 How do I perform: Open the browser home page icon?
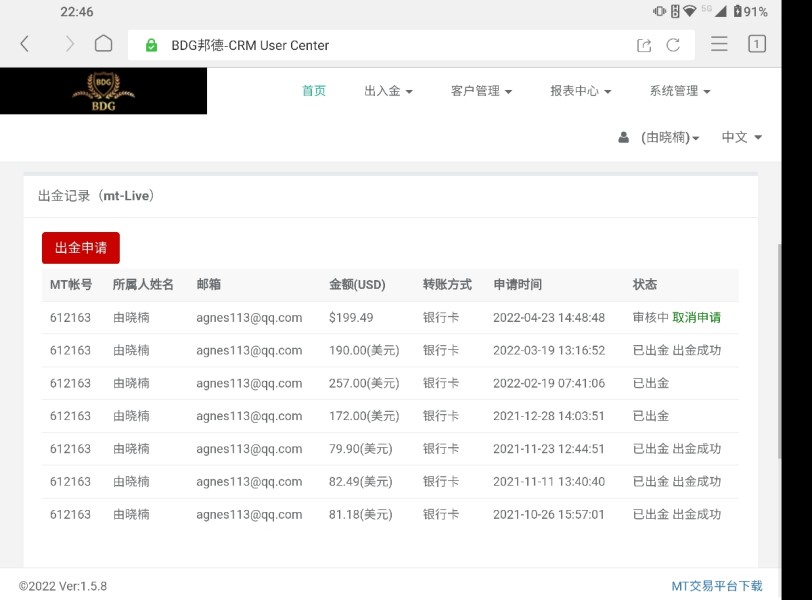(x=104, y=43)
